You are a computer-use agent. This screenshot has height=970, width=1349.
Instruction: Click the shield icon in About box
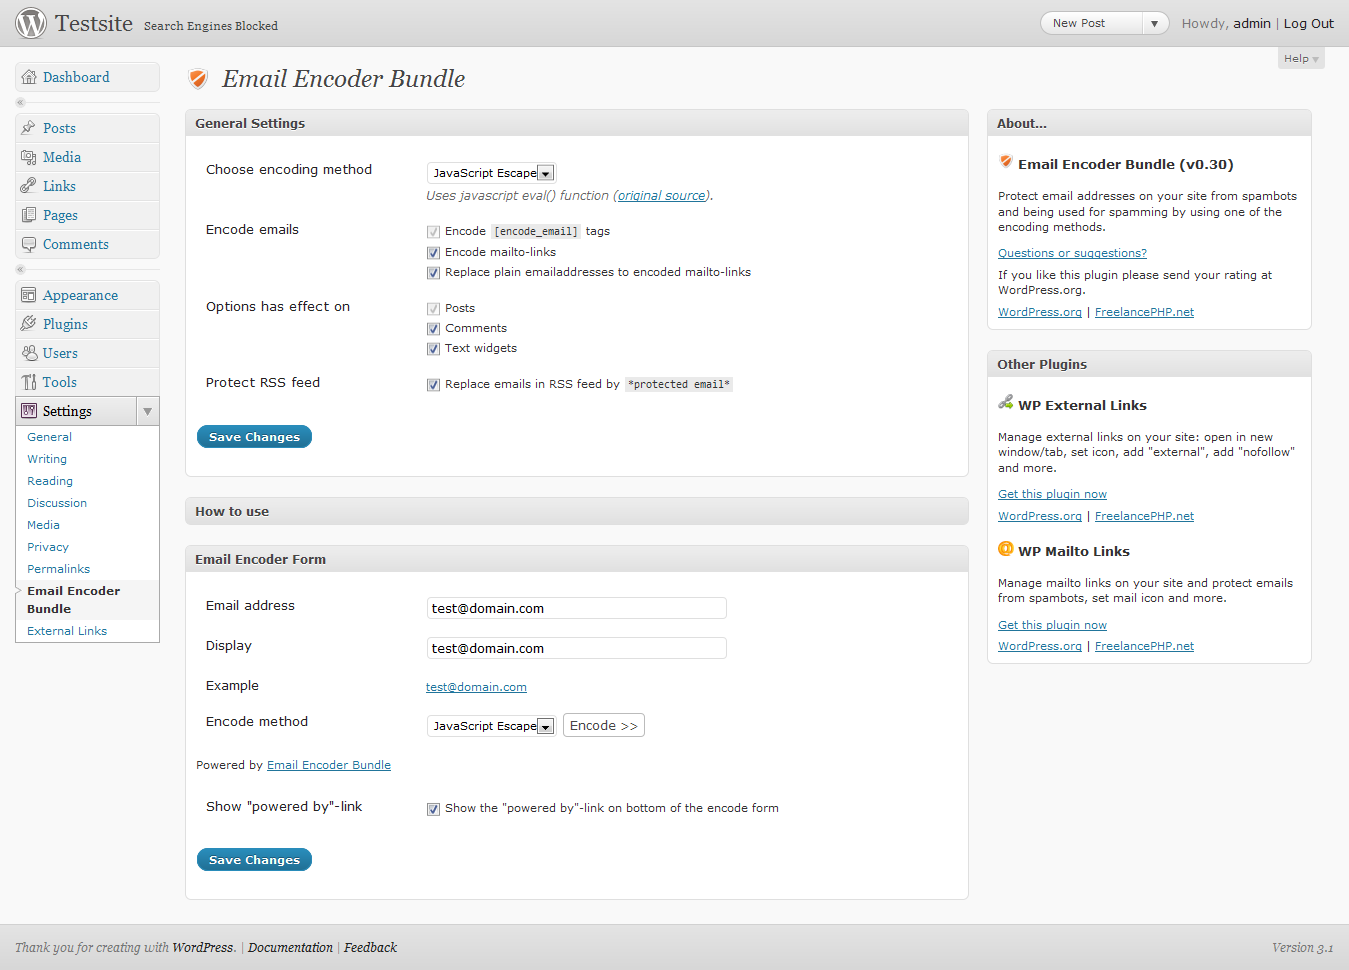pos(1006,162)
